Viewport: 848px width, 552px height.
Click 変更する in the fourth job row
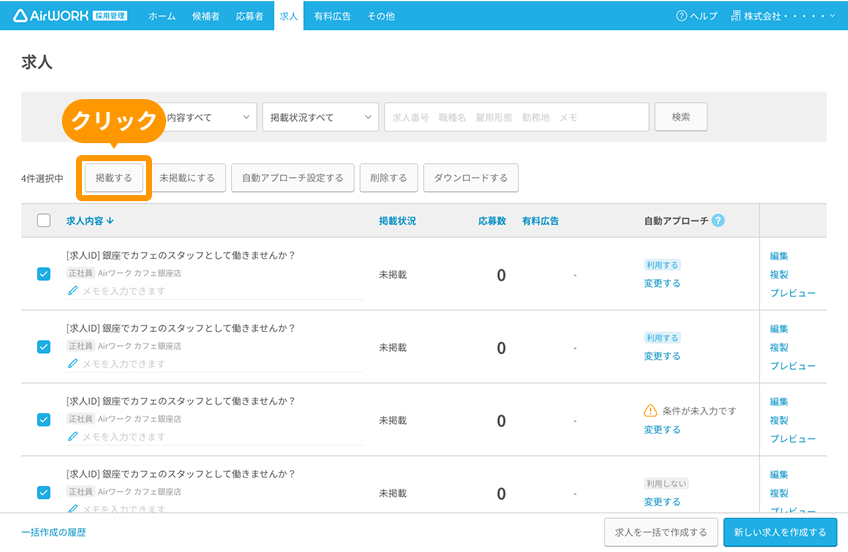tap(662, 502)
